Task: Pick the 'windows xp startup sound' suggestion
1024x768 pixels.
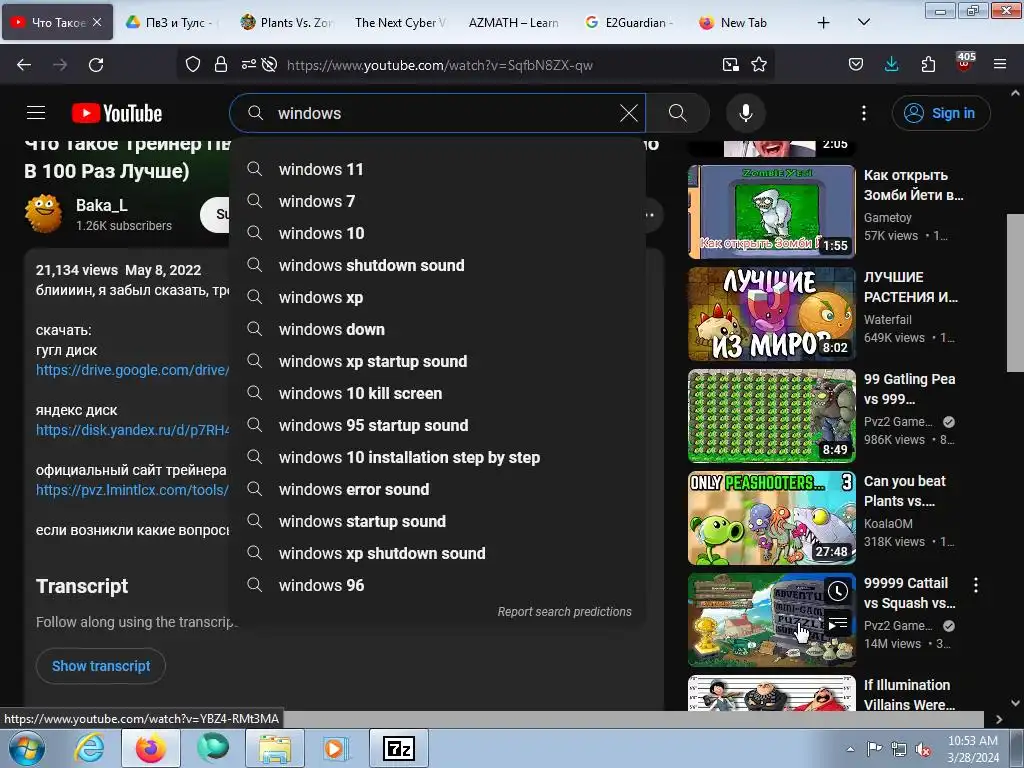Action: (437, 361)
